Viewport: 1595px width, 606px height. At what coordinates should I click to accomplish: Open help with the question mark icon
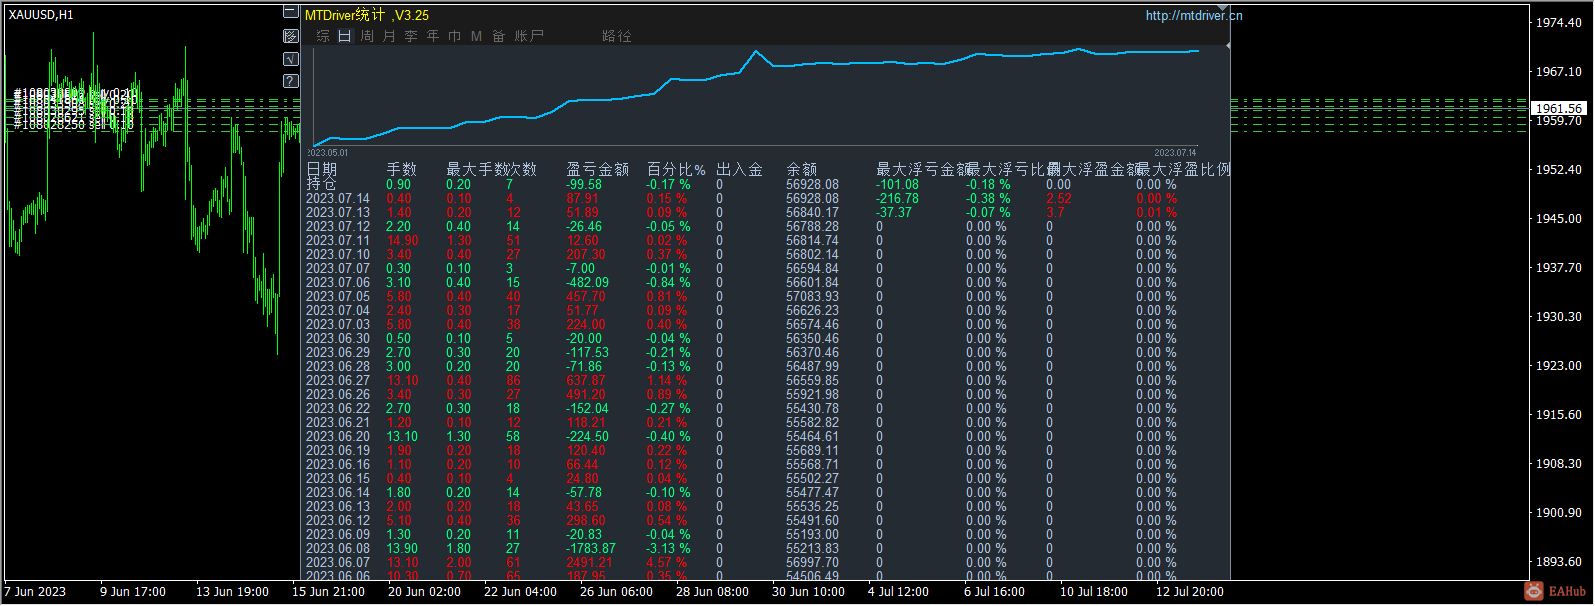click(x=290, y=81)
